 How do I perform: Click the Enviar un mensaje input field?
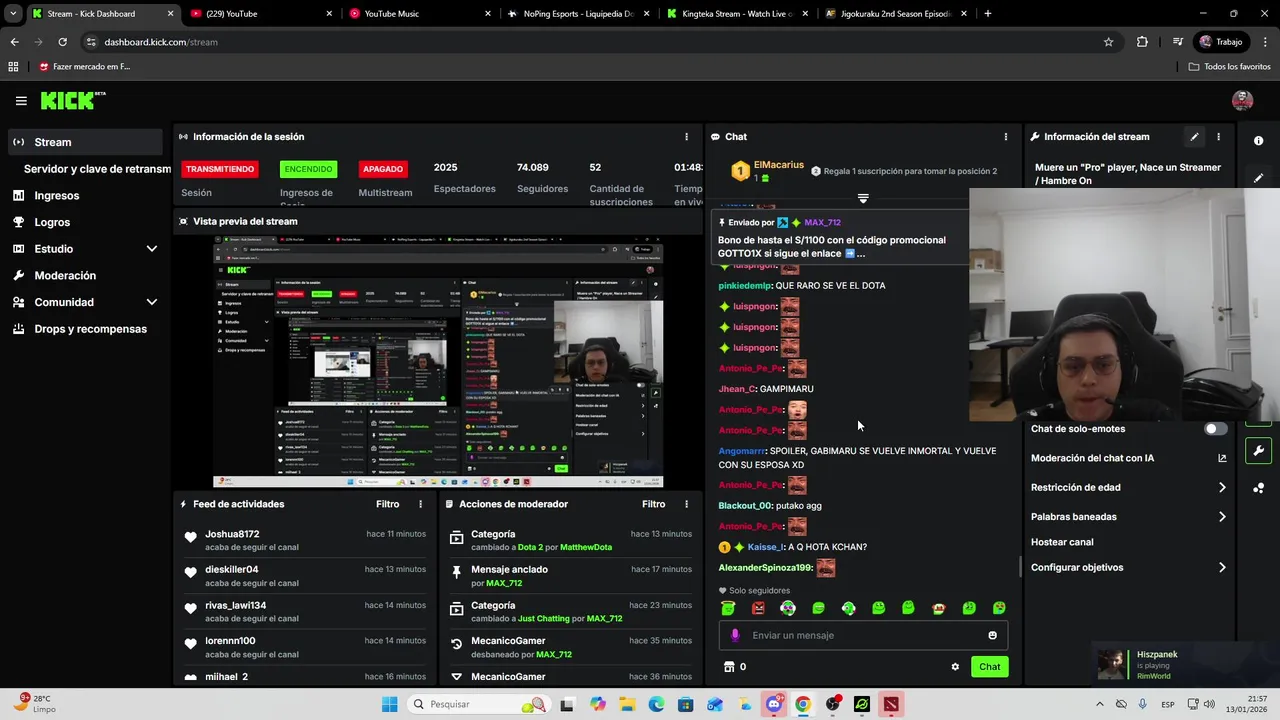(x=863, y=635)
